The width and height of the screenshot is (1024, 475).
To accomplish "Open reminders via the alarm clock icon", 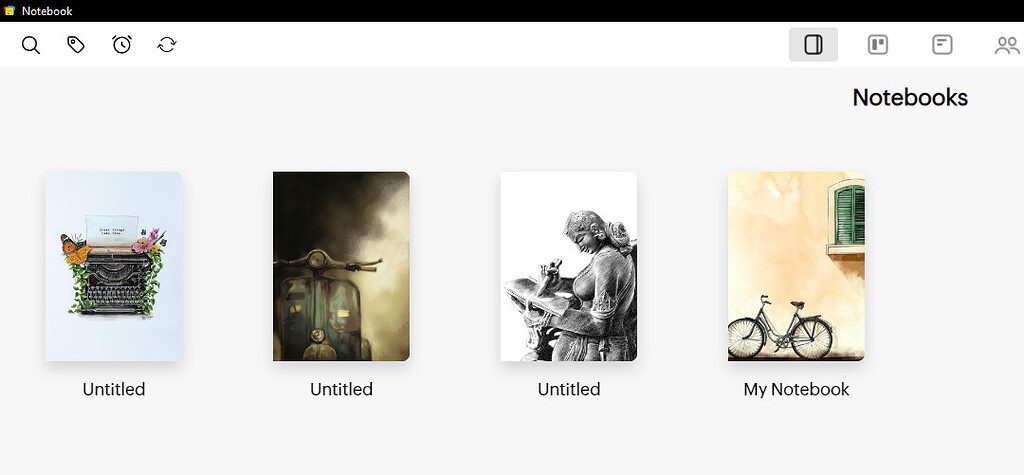I will pos(122,44).
